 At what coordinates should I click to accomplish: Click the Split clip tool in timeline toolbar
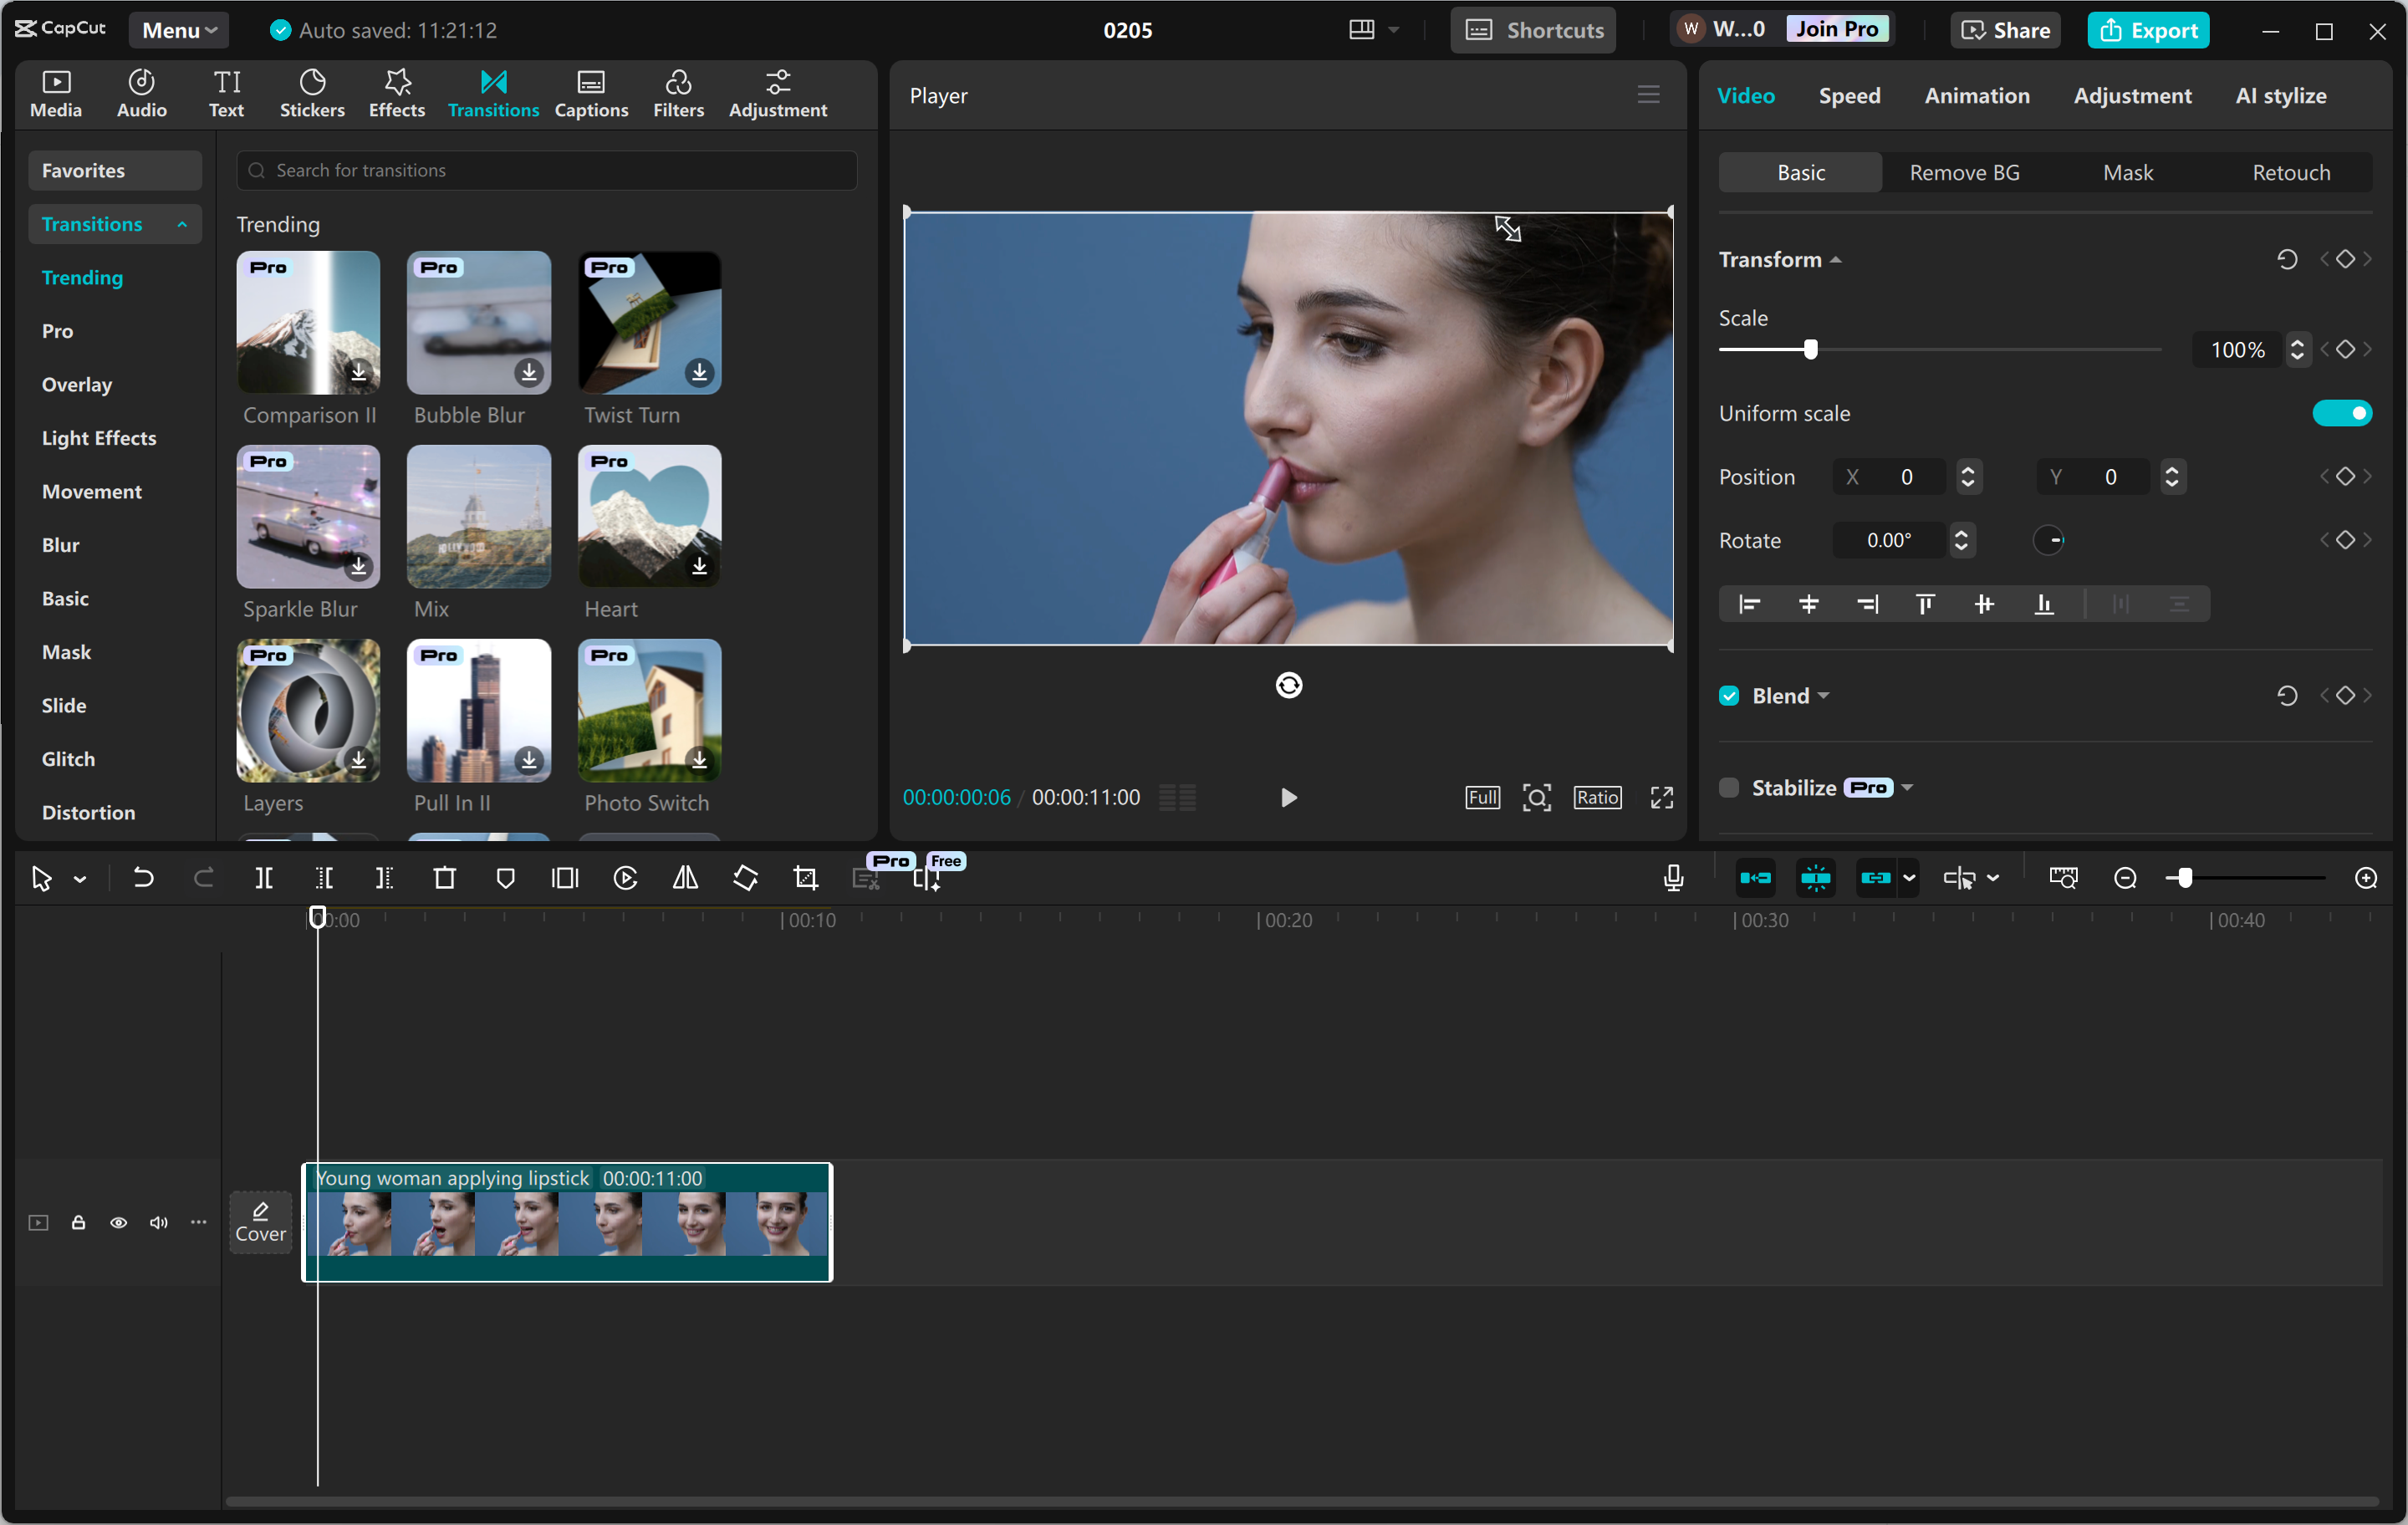tap(264, 879)
